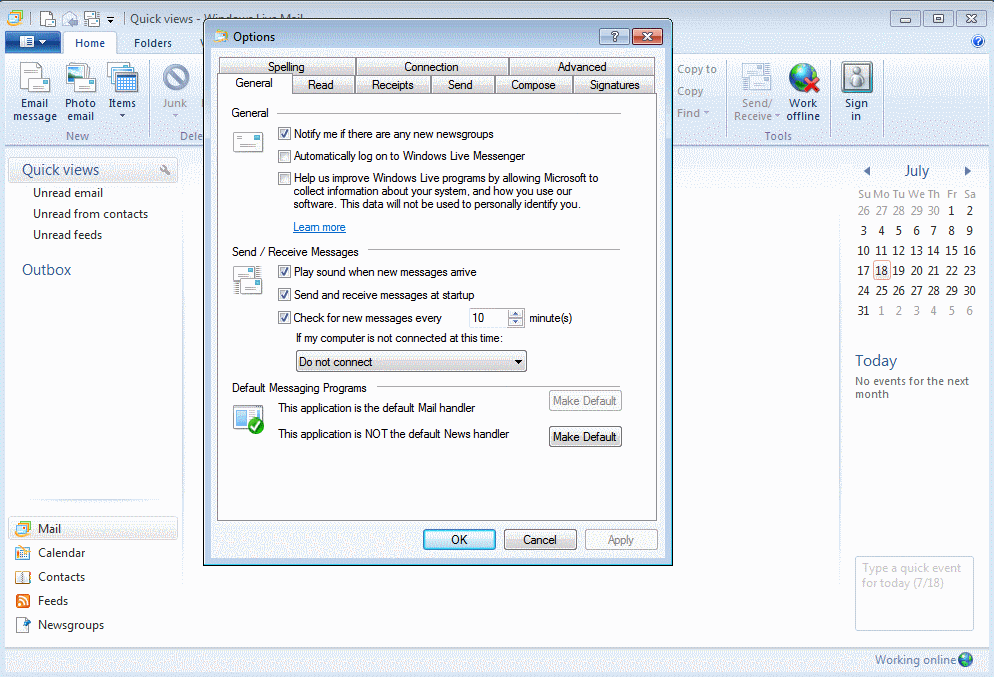Click the quick event input box
994x677 pixels.
click(913, 593)
